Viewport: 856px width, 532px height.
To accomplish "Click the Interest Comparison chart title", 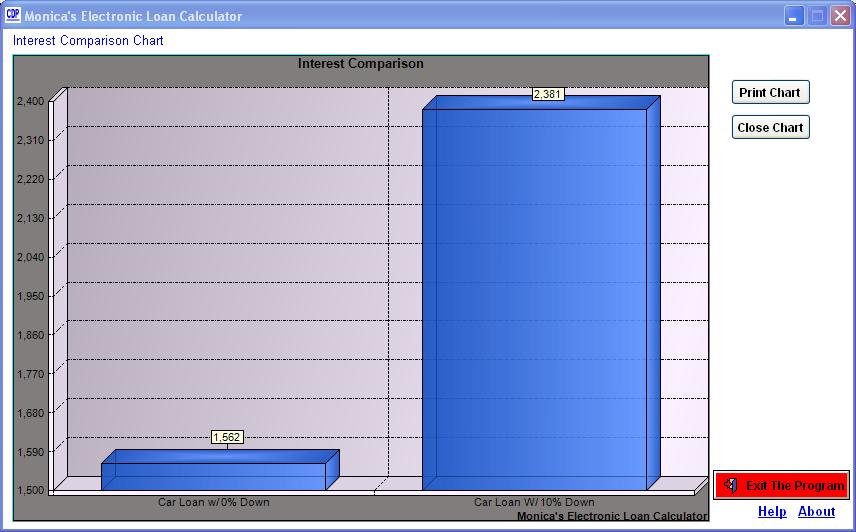I will tap(360, 63).
